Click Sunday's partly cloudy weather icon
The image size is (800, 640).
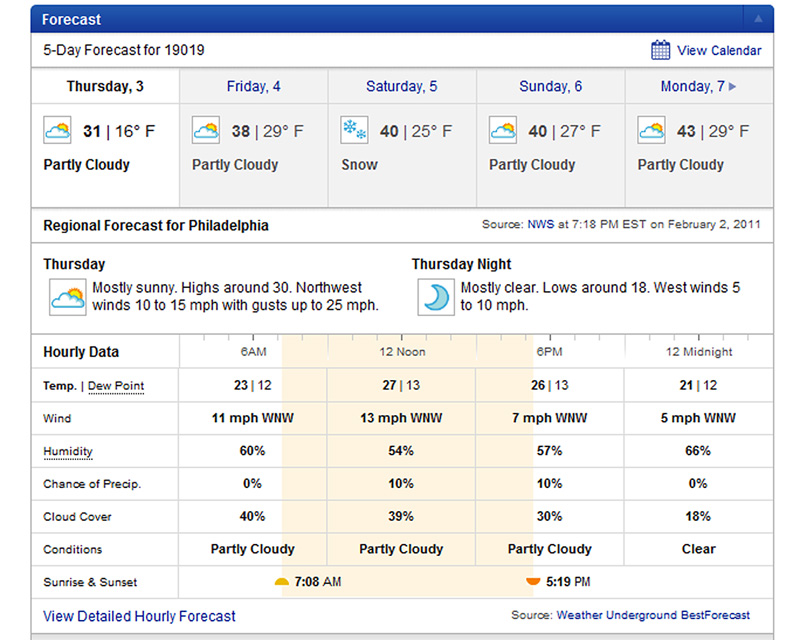503,131
